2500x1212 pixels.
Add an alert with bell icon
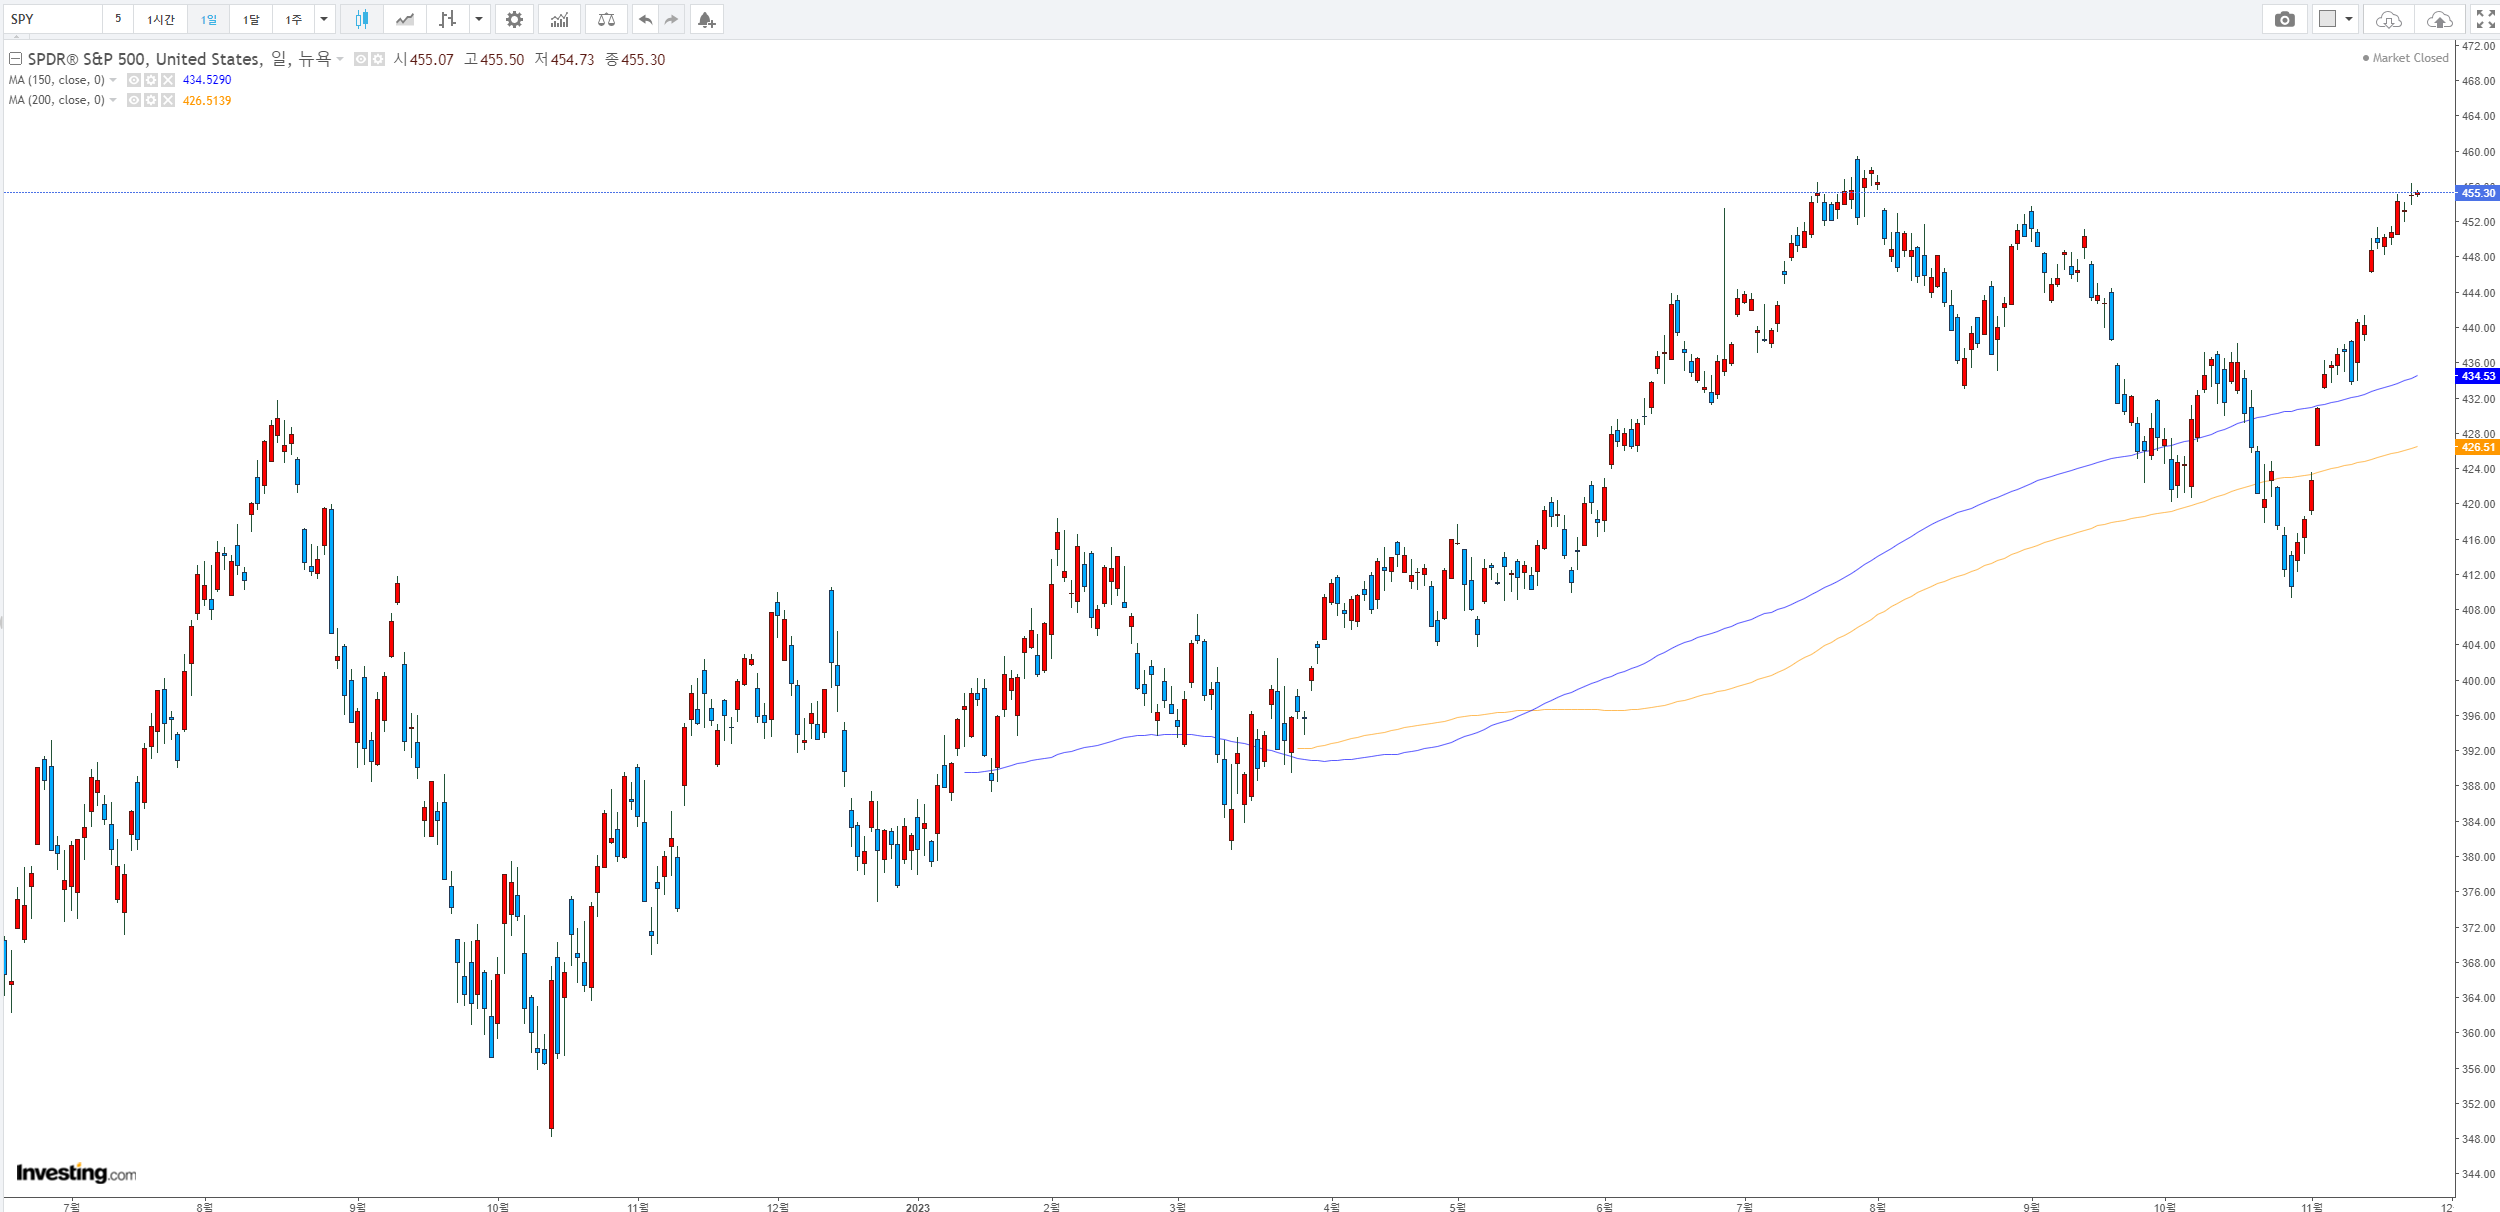pos(706,19)
